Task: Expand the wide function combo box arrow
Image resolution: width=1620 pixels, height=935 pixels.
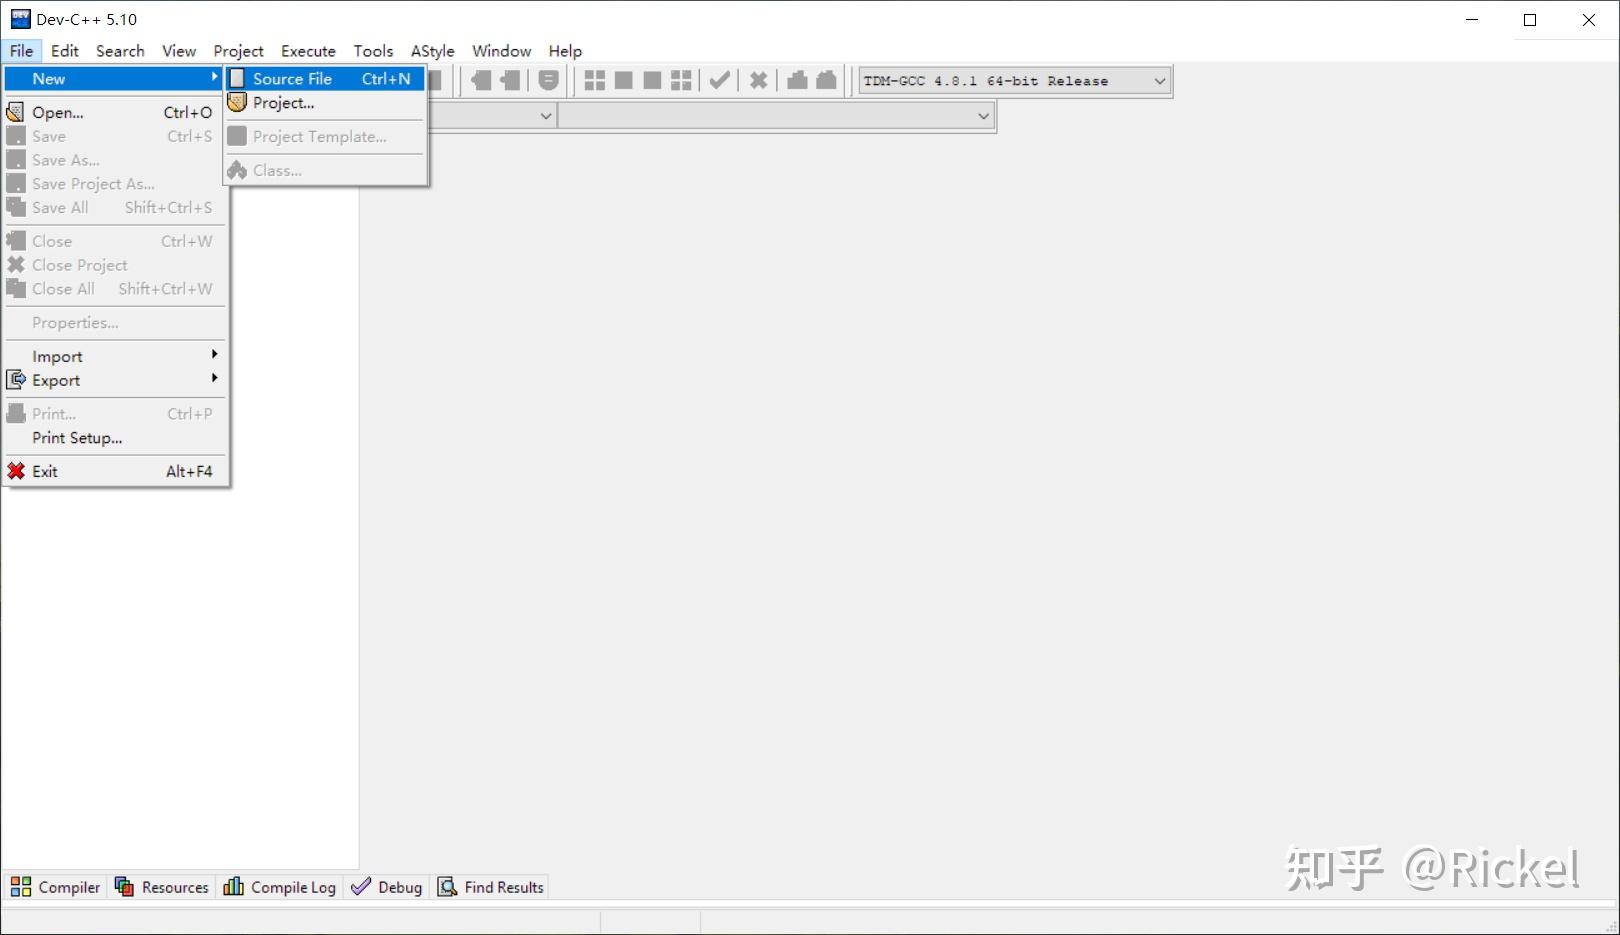Action: [984, 116]
